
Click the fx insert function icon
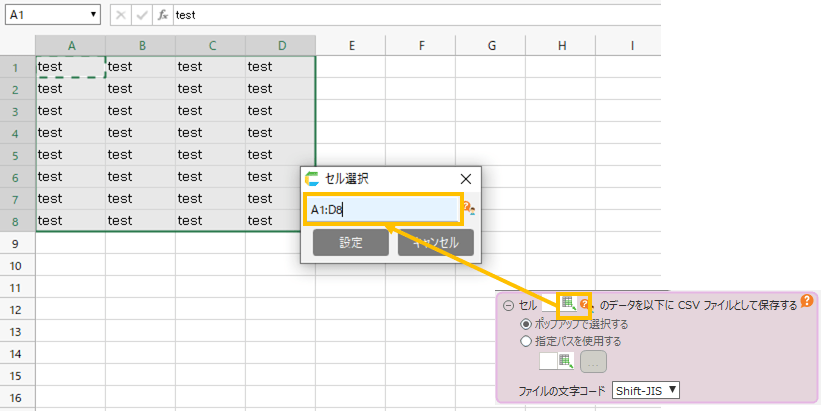pyautogui.click(x=162, y=16)
